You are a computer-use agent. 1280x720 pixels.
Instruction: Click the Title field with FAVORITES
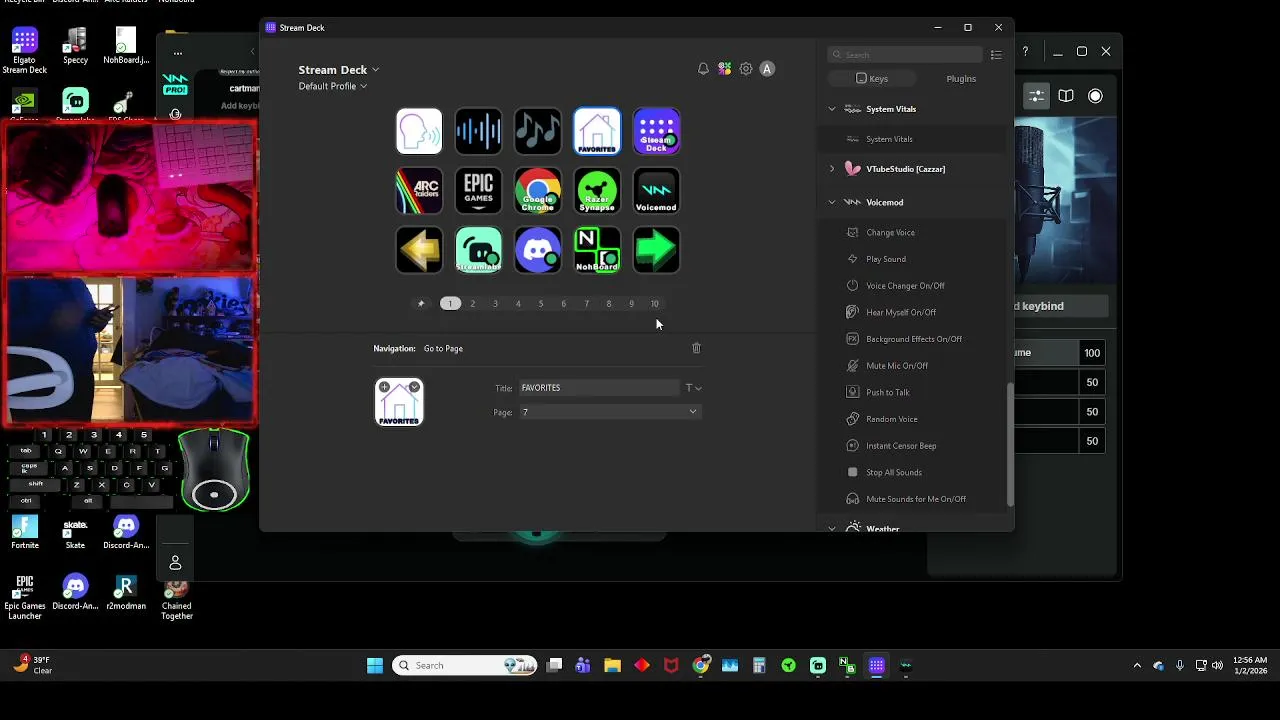tap(598, 388)
